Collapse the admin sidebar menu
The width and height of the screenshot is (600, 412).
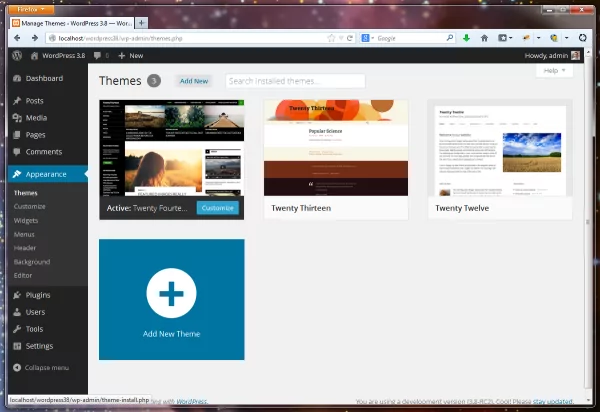coord(40,368)
